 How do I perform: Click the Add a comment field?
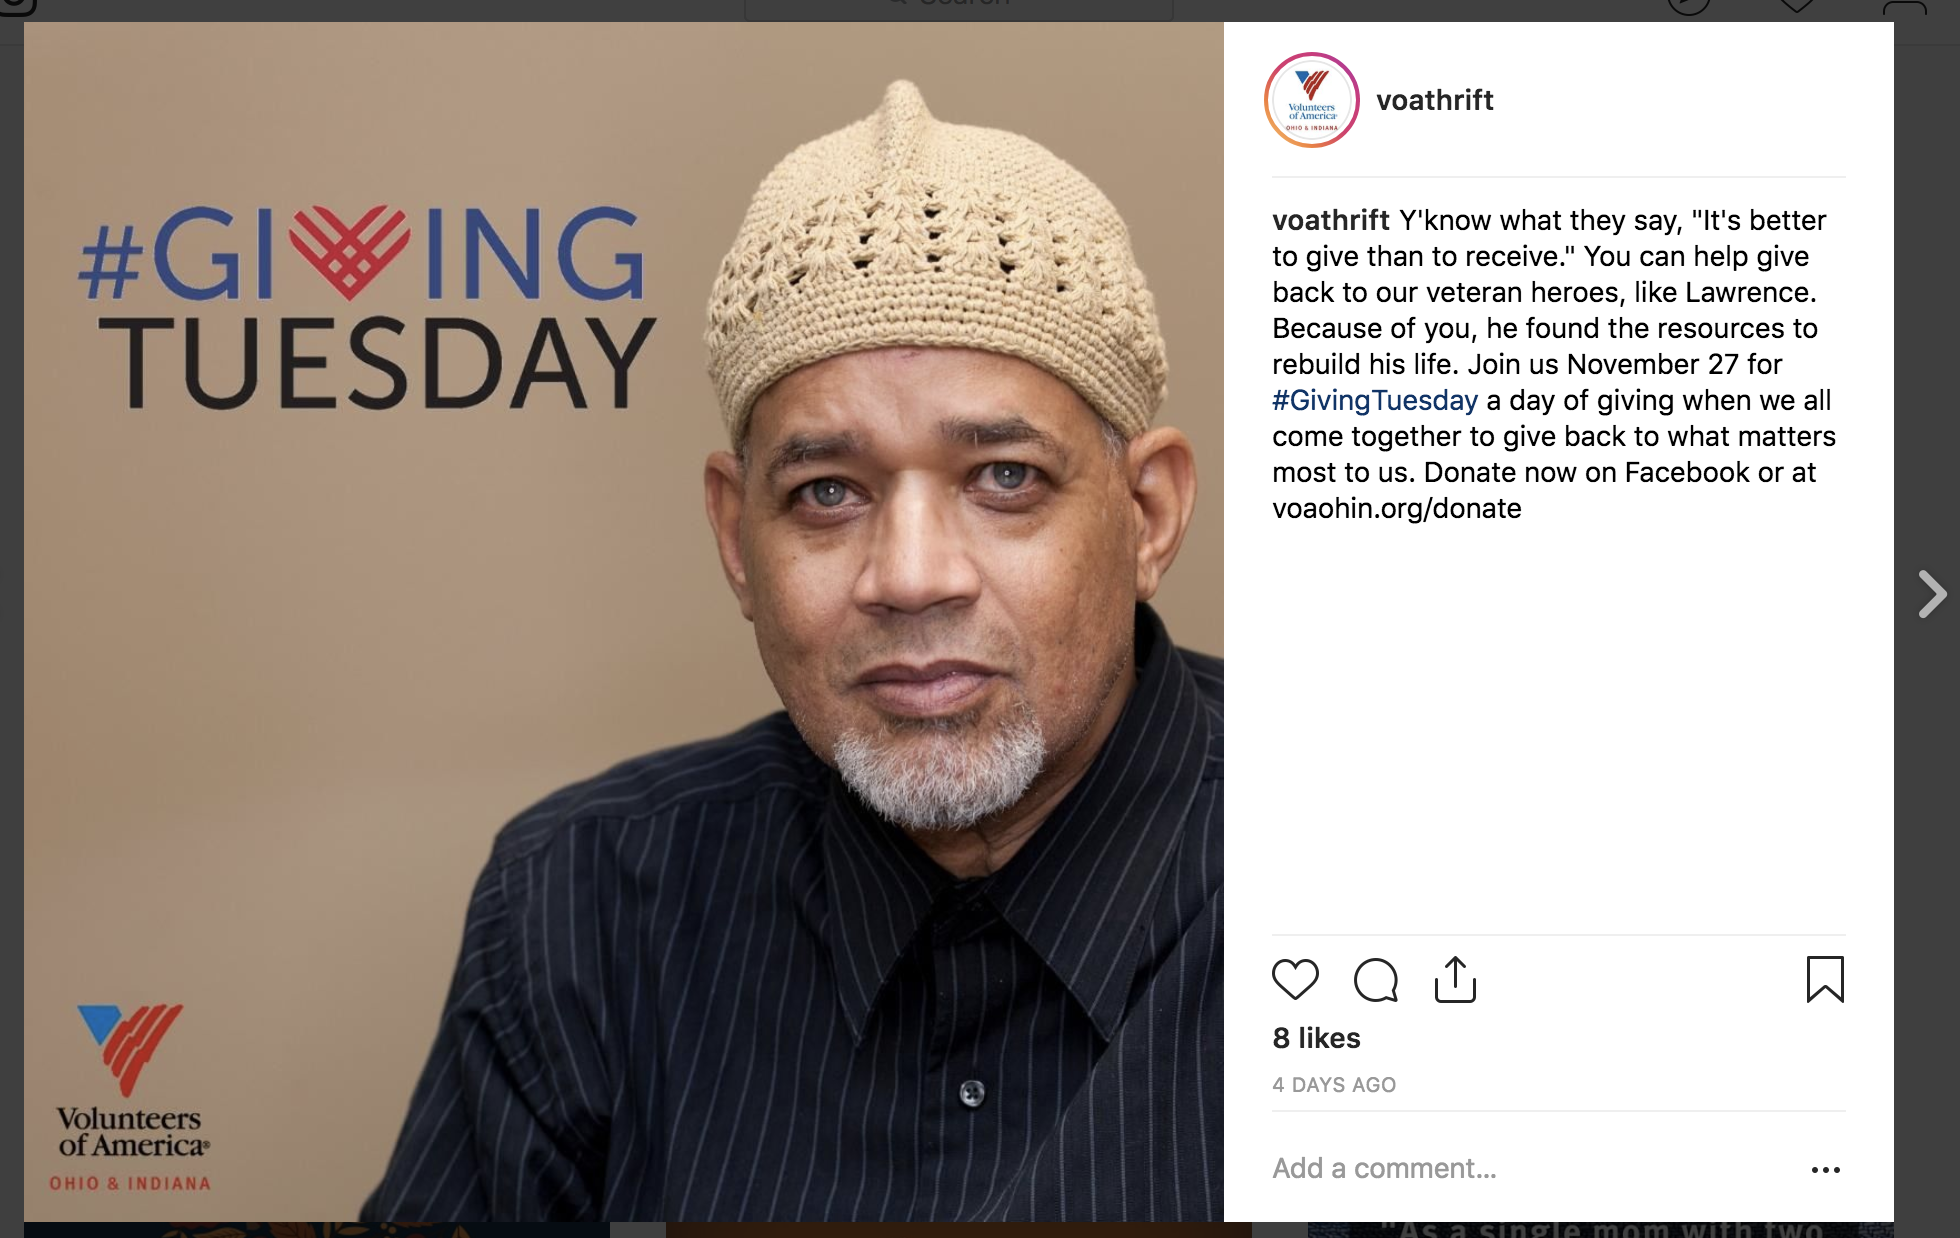click(x=1530, y=1168)
